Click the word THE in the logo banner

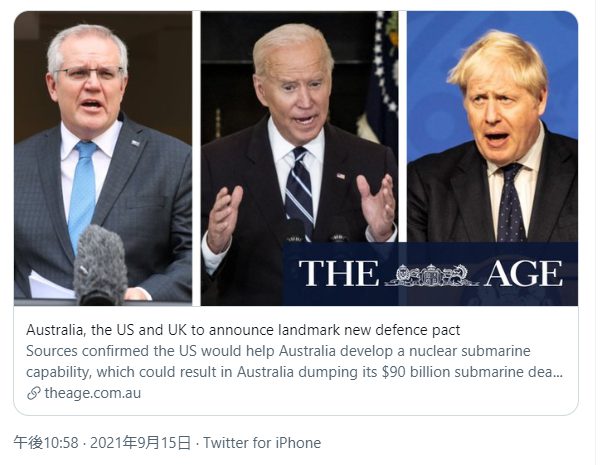(338, 273)
